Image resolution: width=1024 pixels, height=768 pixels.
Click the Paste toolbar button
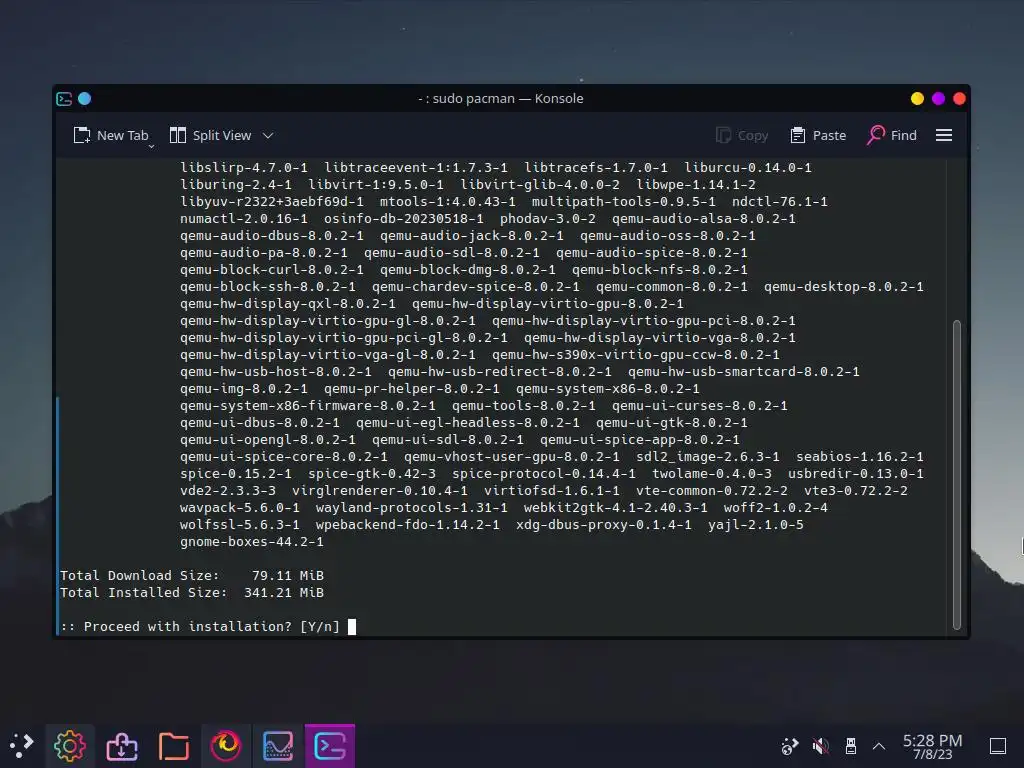click(818, 135)
